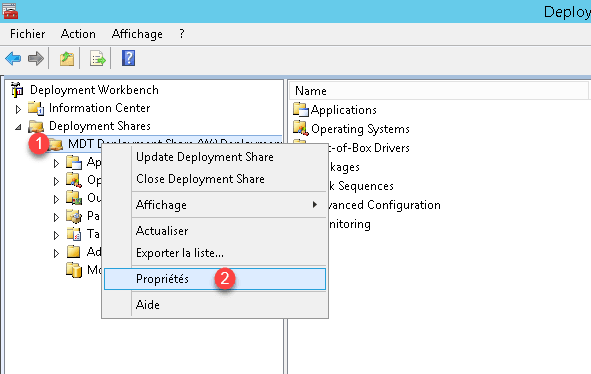This screenshot has width=591, height=374.
Task: Click the Applications node icon in the tree
Action: (x=74, y=162)
